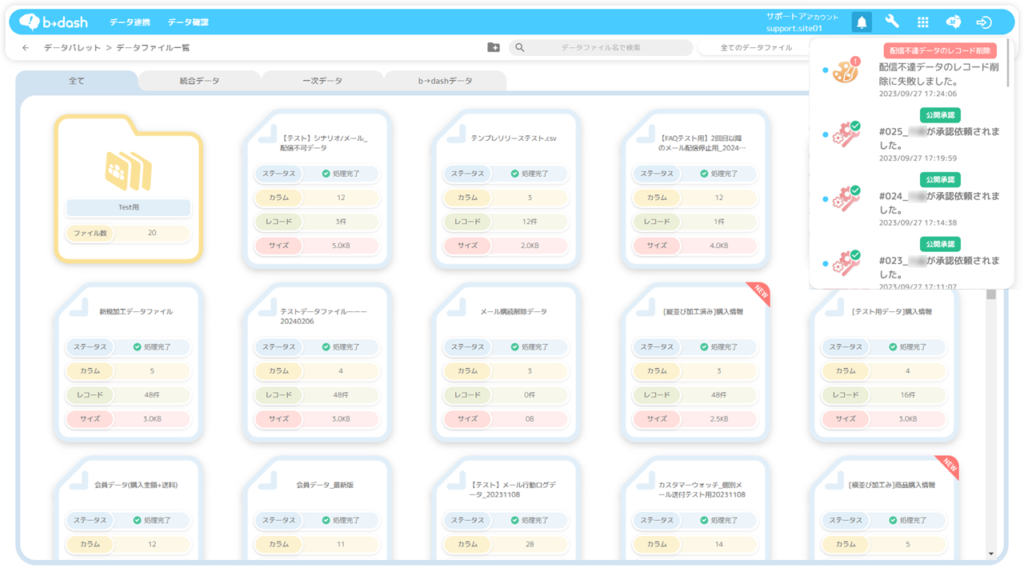1024x576 pixels.
Task: Click the notification panel scrollbar
Action: 1009,64
